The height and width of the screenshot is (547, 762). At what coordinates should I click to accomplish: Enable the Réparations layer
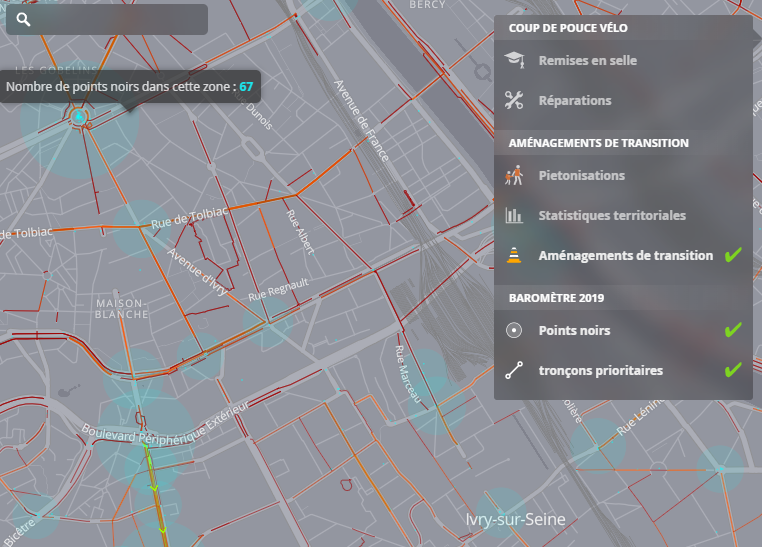coord(574,100)
